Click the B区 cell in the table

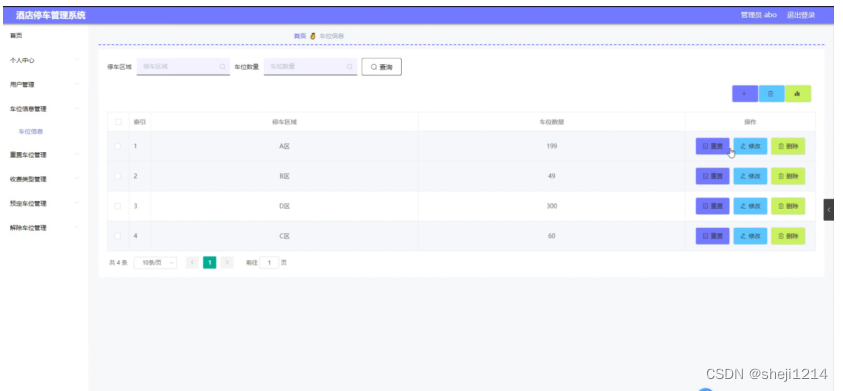click(284, 176)
